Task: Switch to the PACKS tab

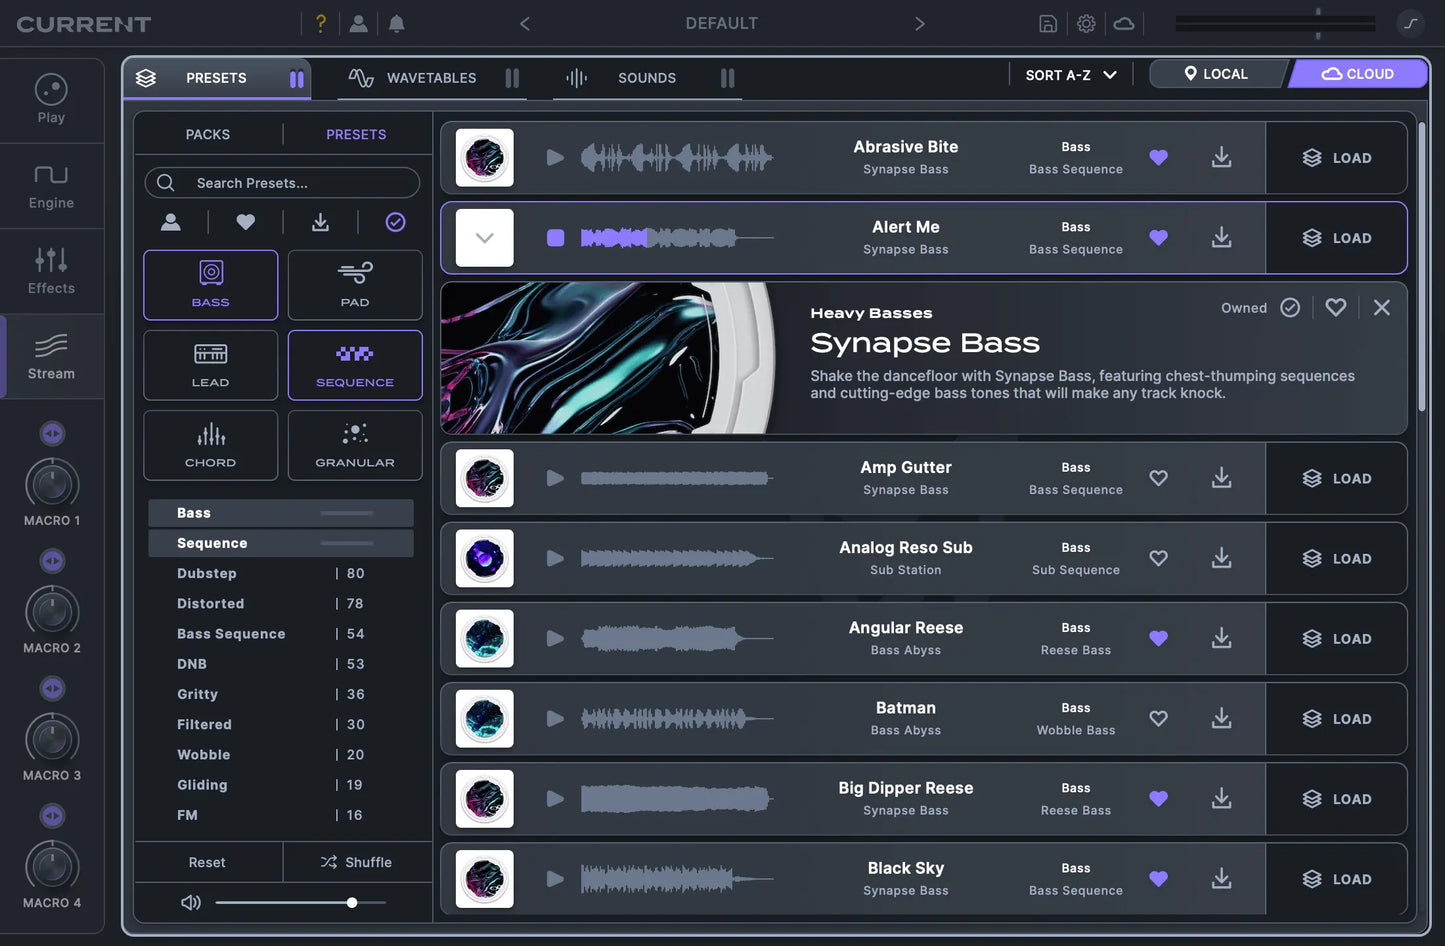Action: tap(208, 135)
